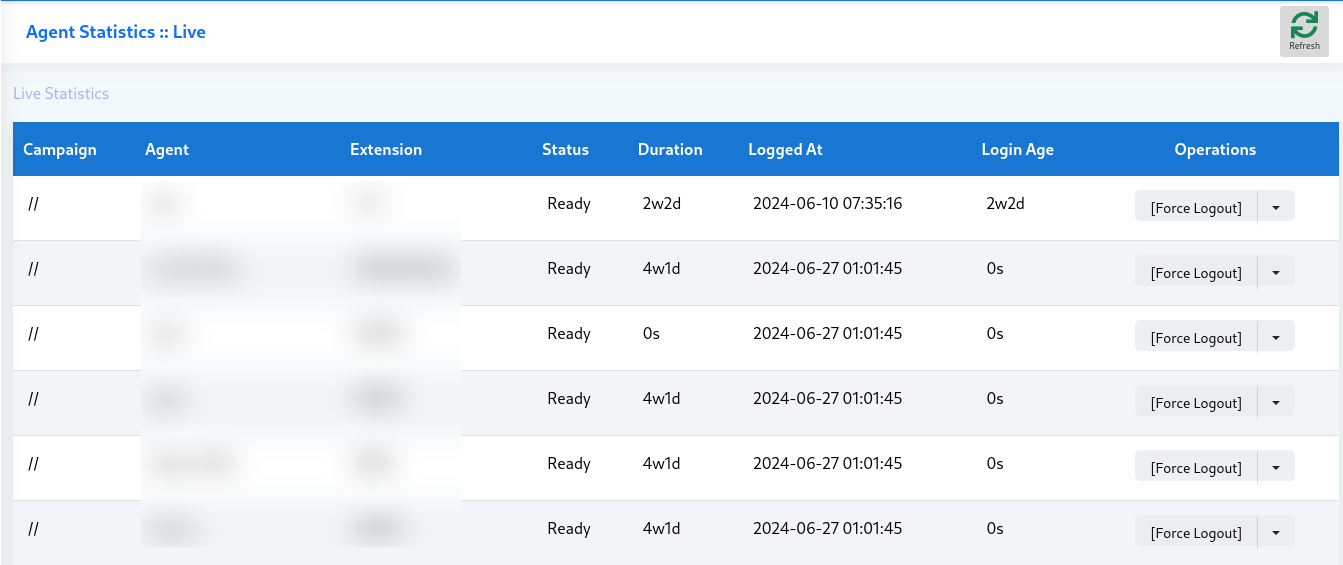The width and height of the screenshot is (1343, 565).
Task: Select the Agent column header
Action: click(x=167, y=149)
